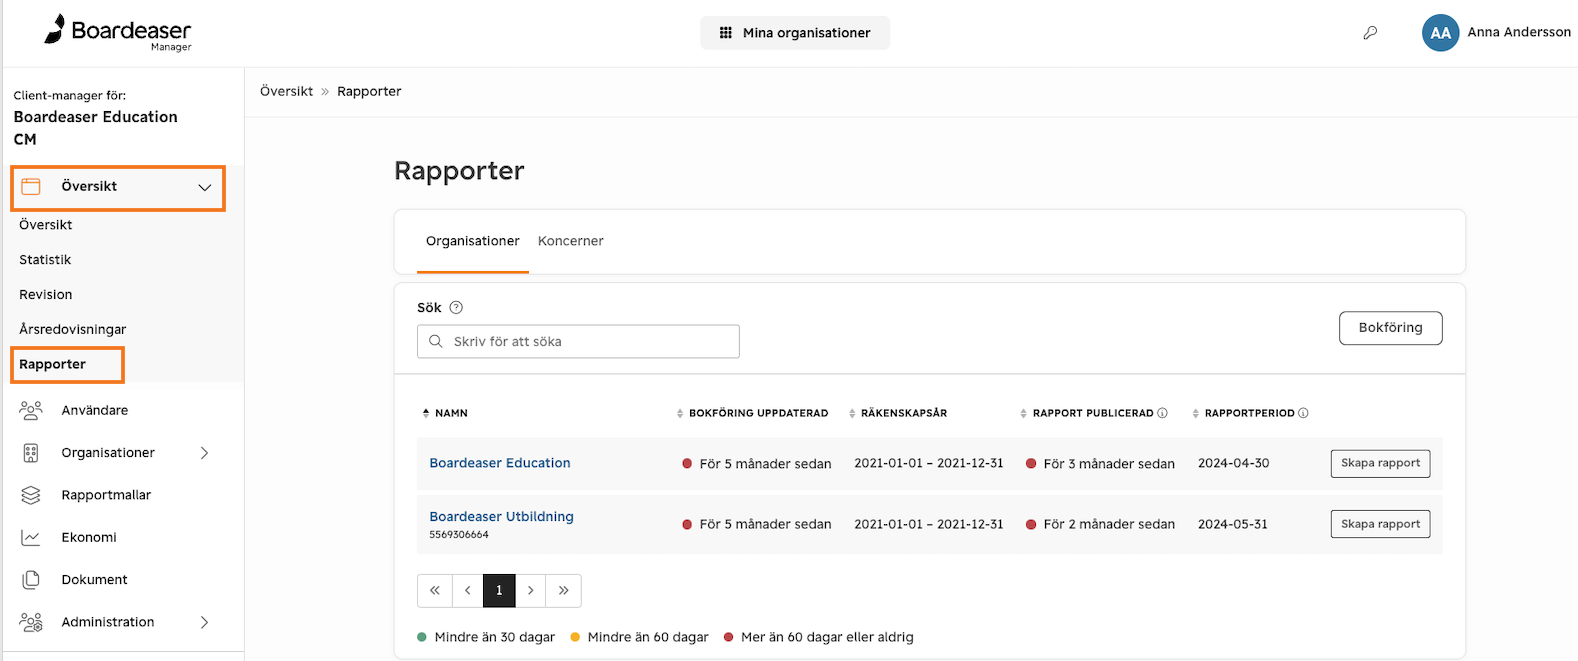1578x661 pixels.
Task: Click the Boardeaser Manager logo
Action: click(x=117, y=32)
